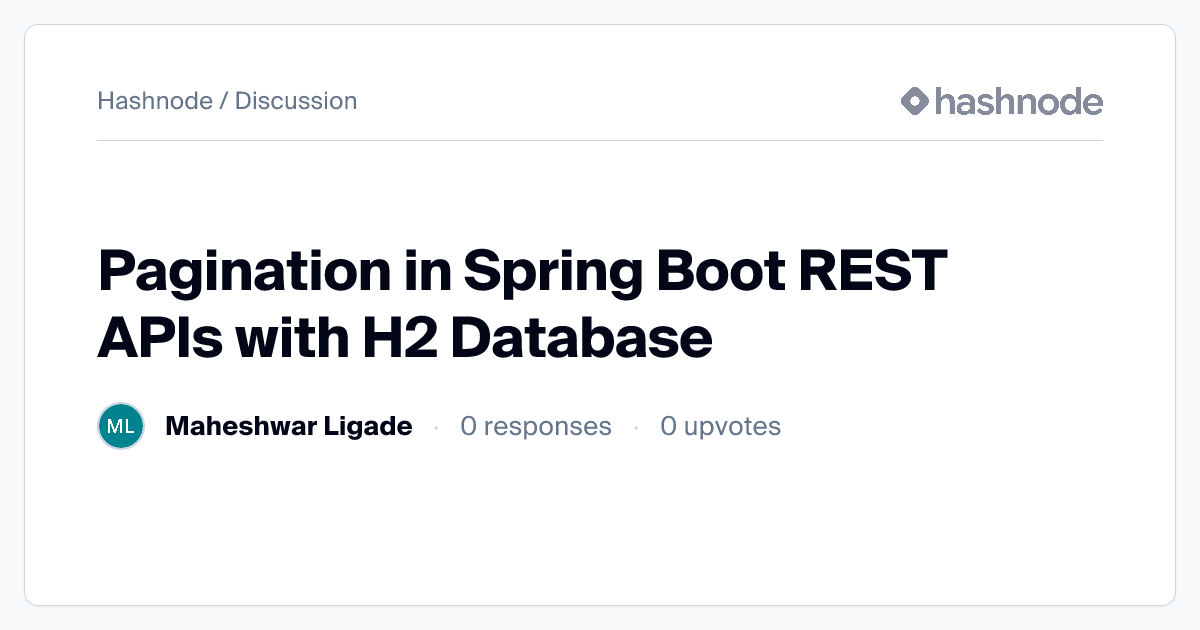Click dot separator before upvotes
The width and height of the screenshot is (1200, 630).
(x=636, y=428)
